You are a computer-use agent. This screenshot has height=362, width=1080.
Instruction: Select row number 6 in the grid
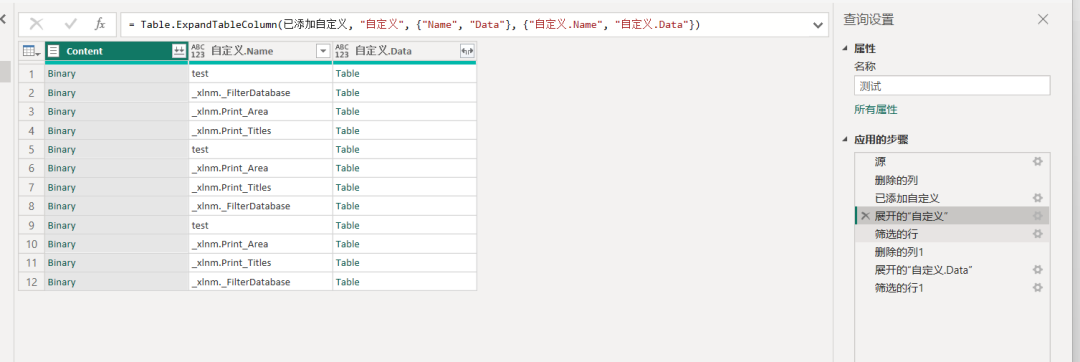(31, 169)
